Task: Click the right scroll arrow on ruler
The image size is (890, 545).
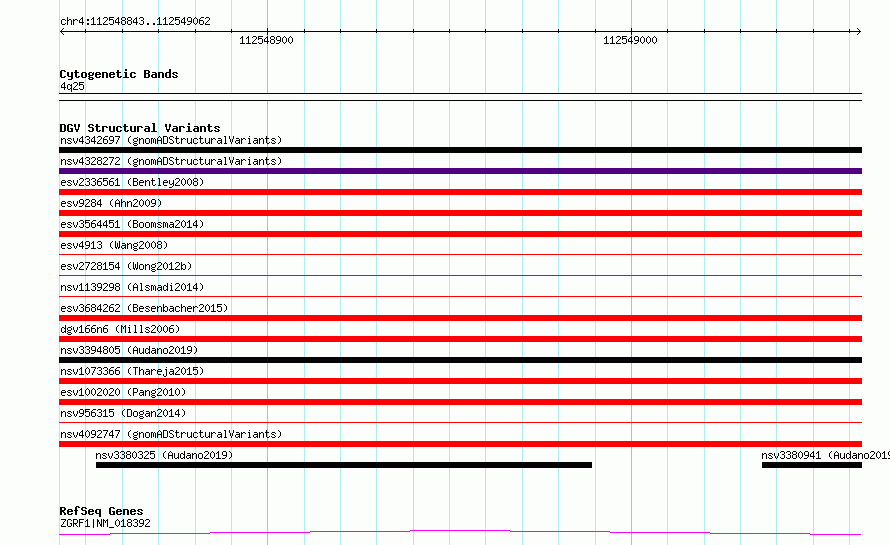Action: click(858, 32)
